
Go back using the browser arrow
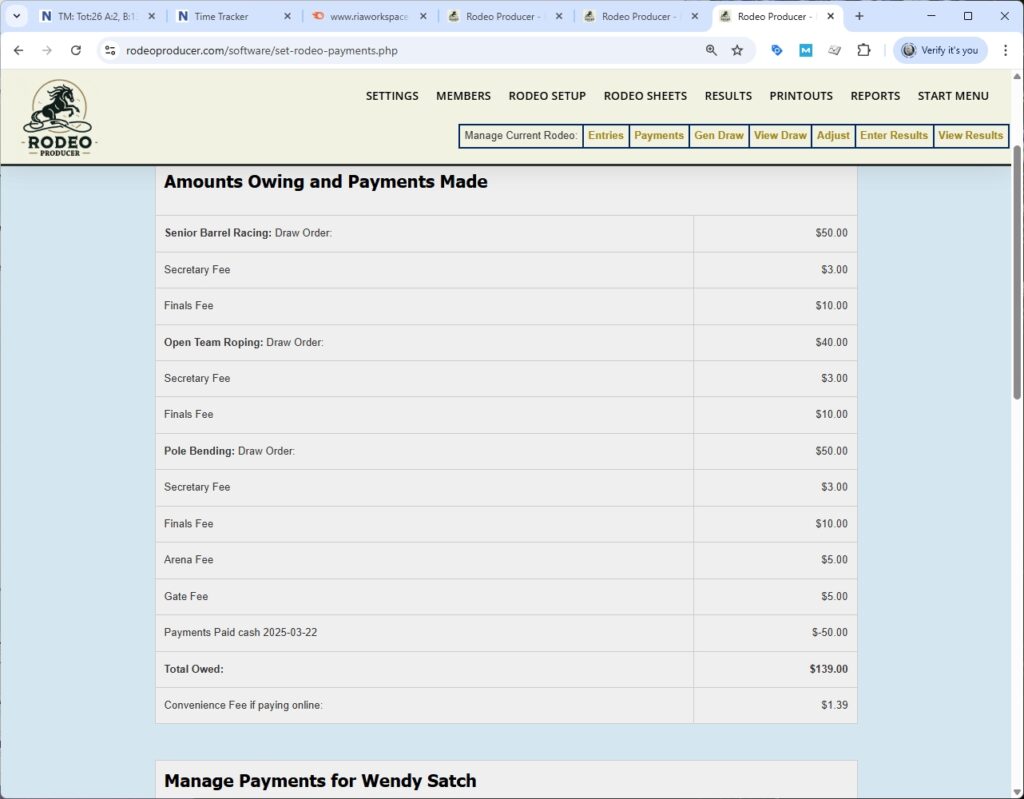(x=20, y=48)
